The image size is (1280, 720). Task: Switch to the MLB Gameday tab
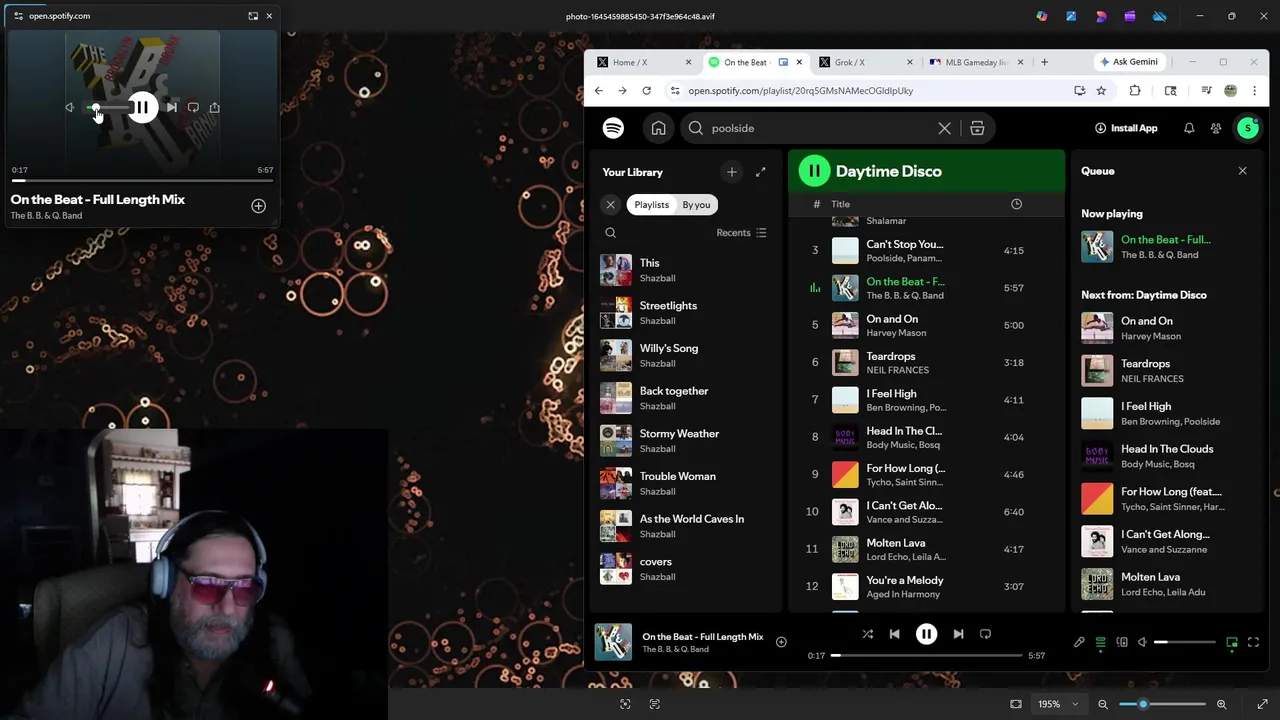pos(977,62)
